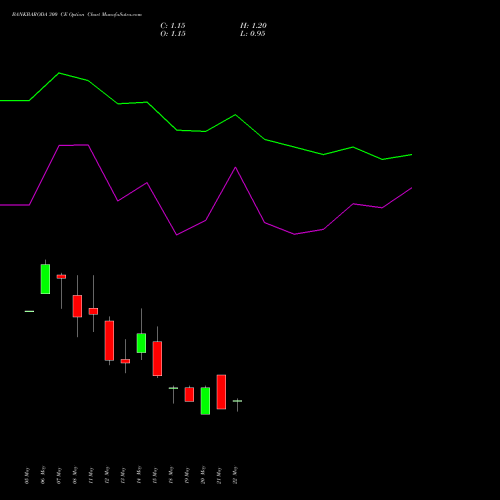Select the large red candle for 12 May
Viewport: 500px width, 500px height.
[109, 341]
